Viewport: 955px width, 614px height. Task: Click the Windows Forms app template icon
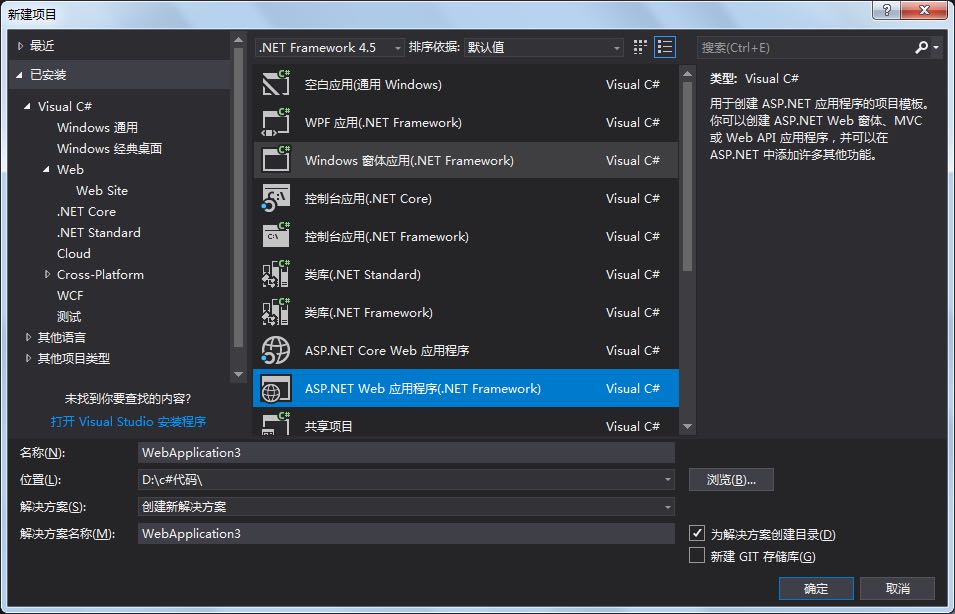276,160
